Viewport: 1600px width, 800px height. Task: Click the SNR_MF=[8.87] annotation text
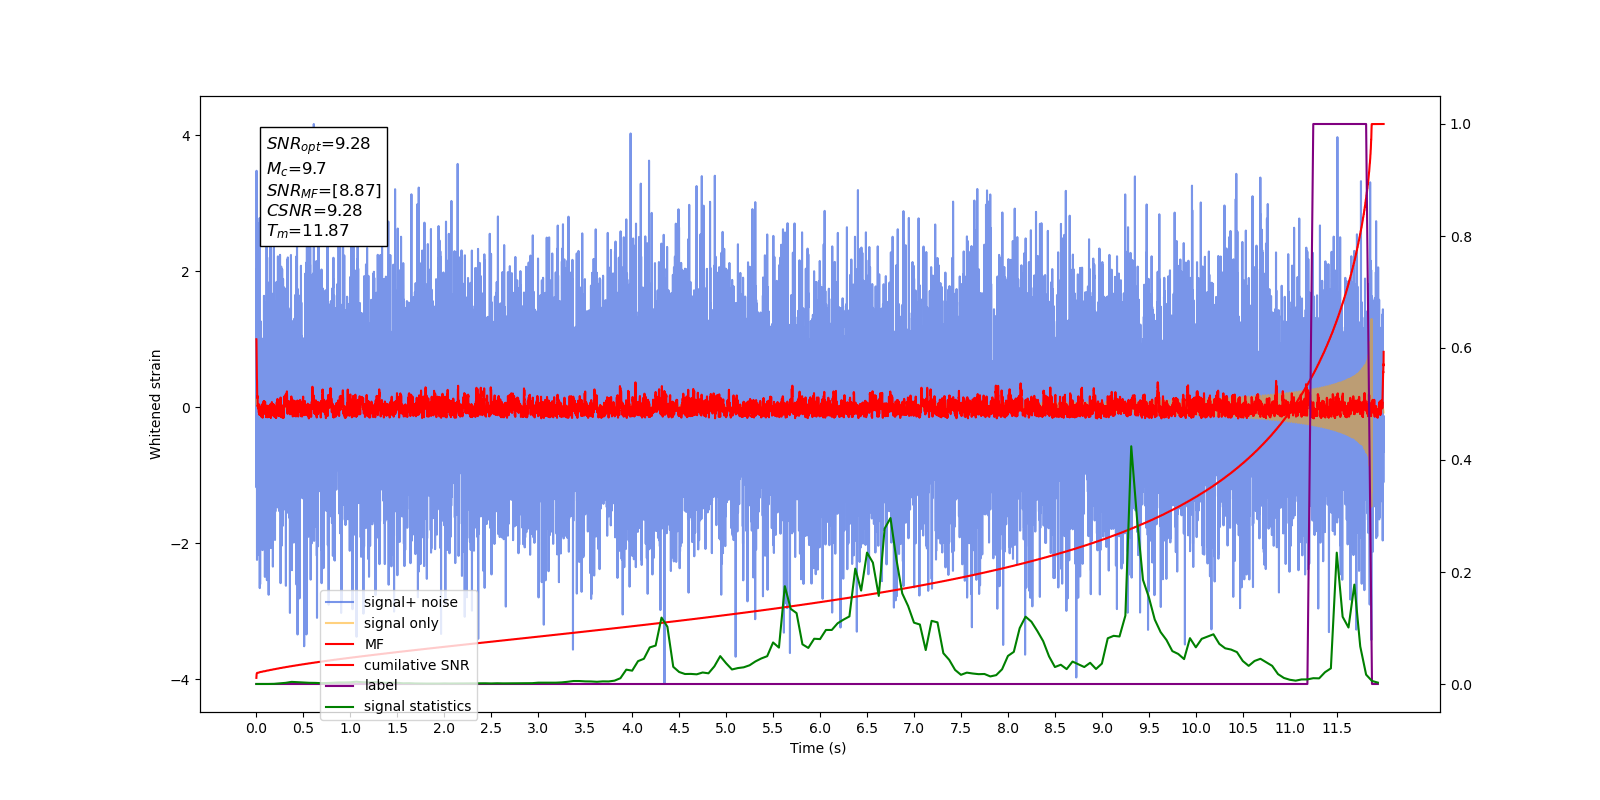point(324,190)
